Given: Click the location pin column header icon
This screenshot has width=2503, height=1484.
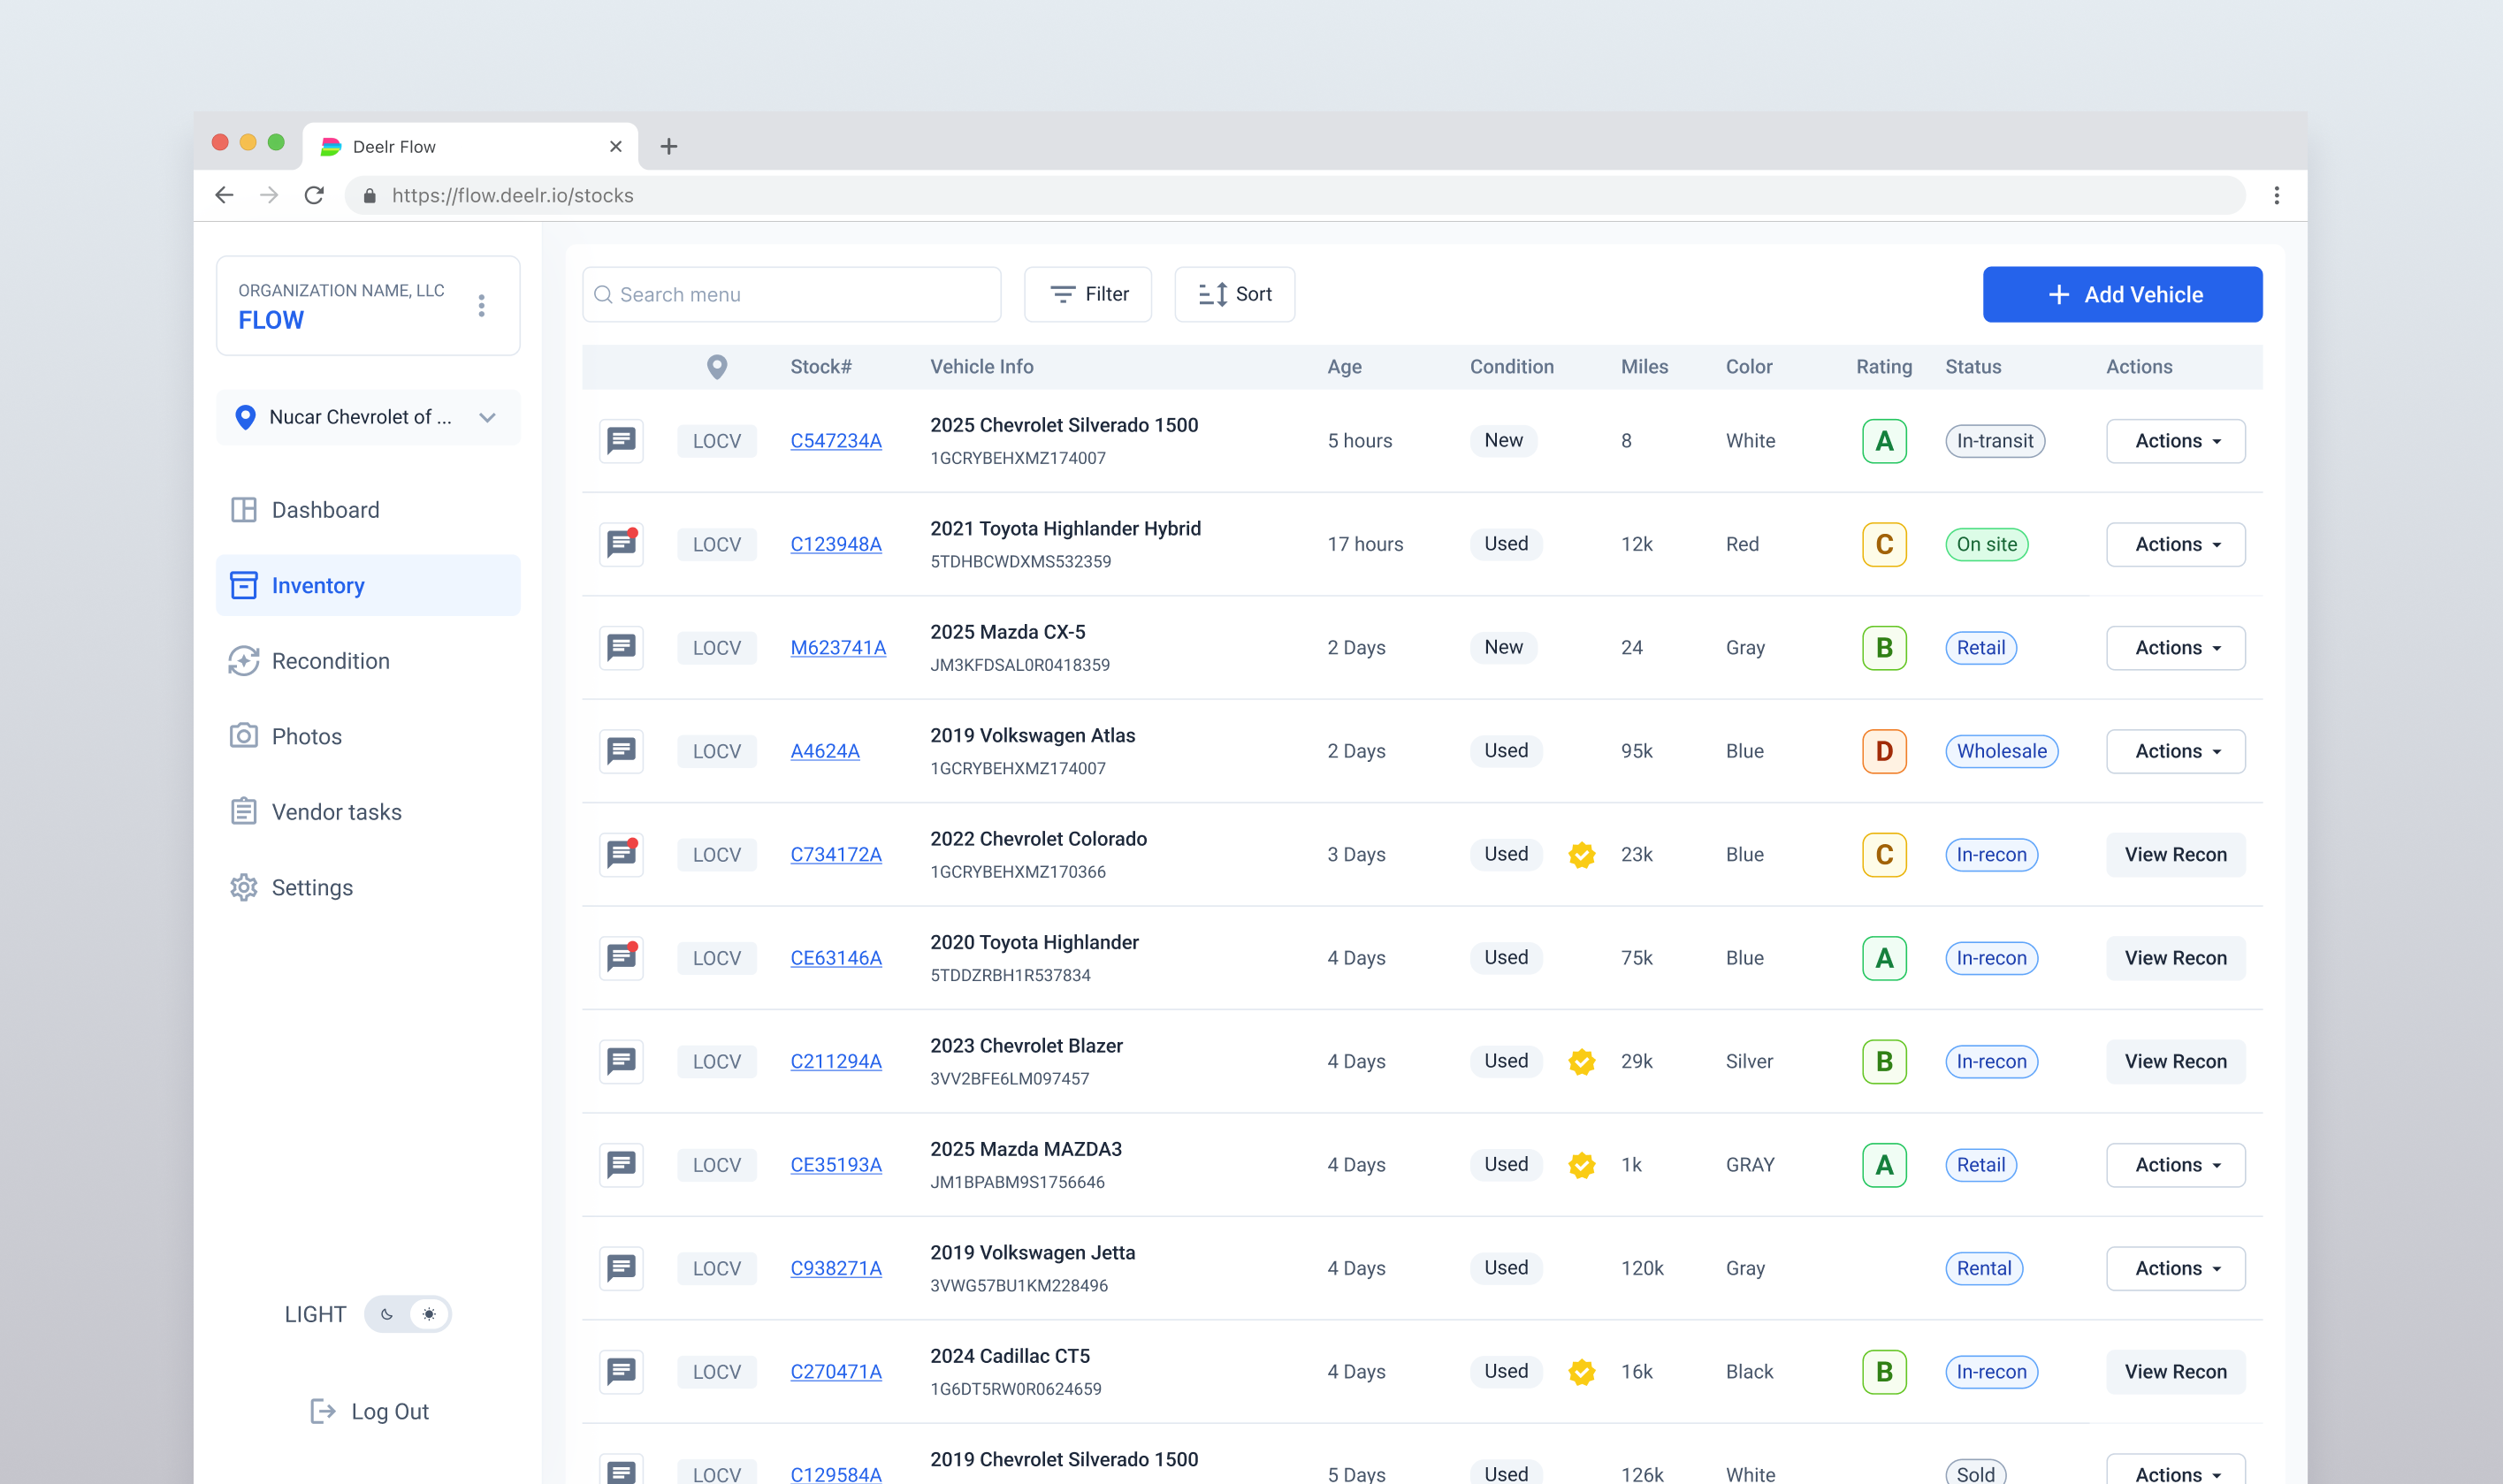Looking at the screenshot, I should click(716, 367).
